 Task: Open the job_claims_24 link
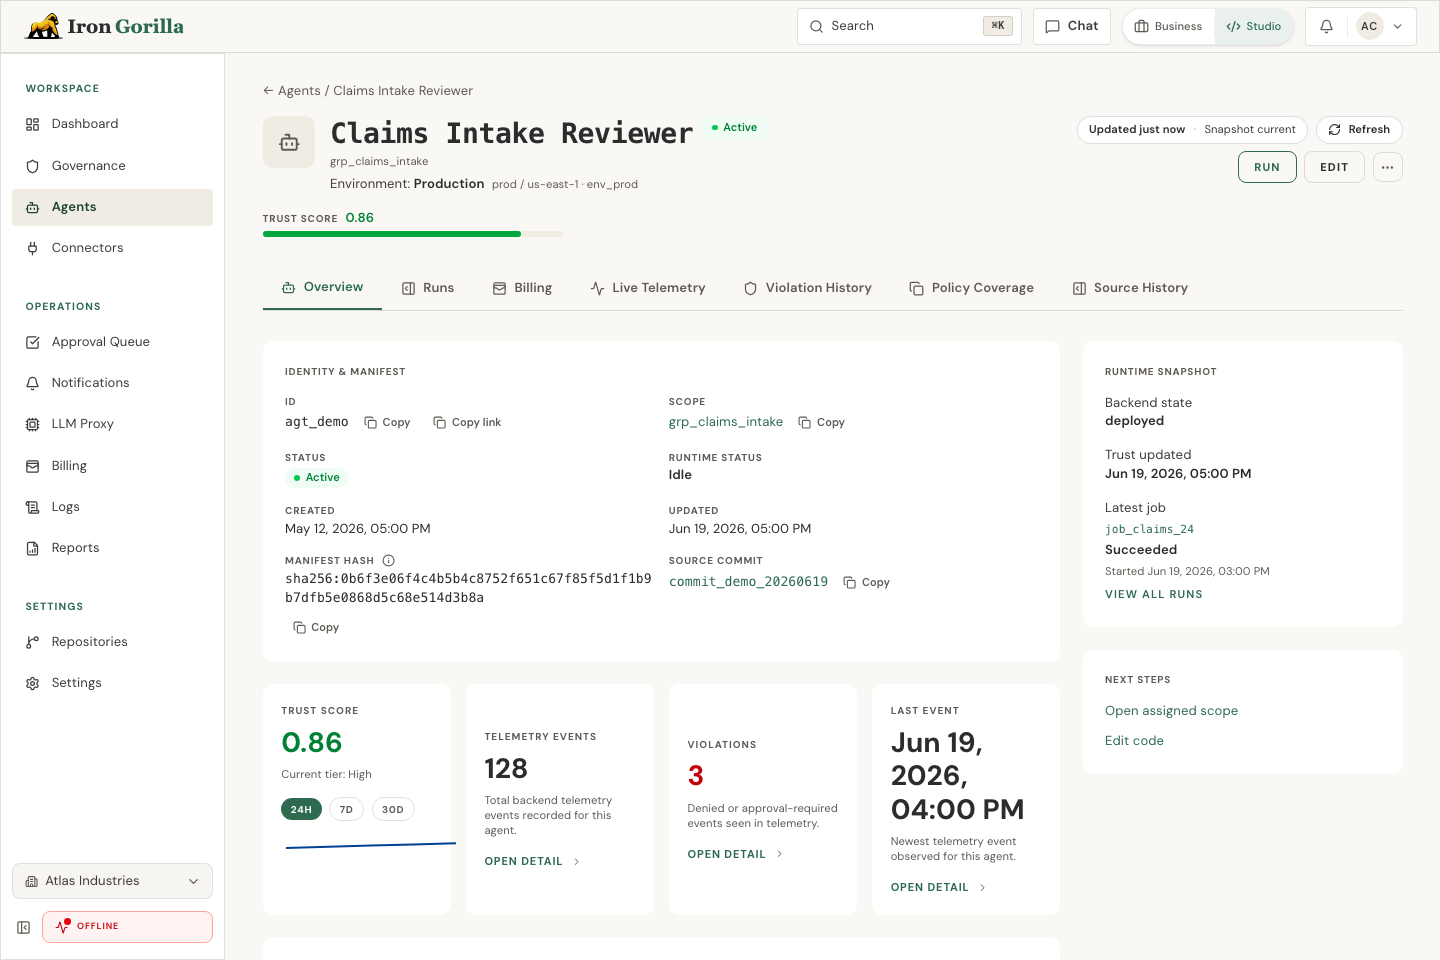1149,529
